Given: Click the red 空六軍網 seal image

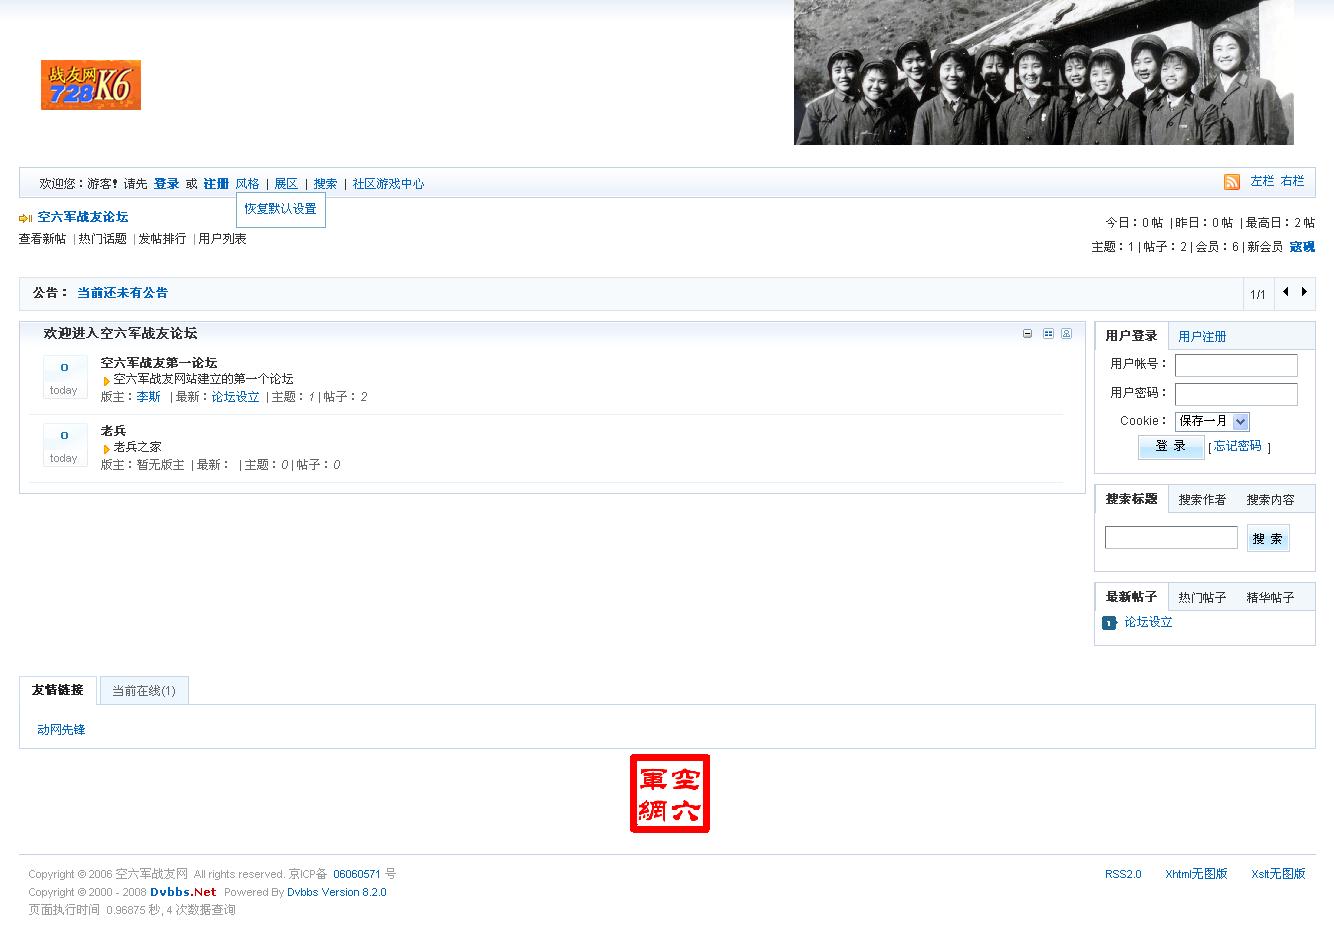Looking at the screenshot, I should [x=670, y=793].
